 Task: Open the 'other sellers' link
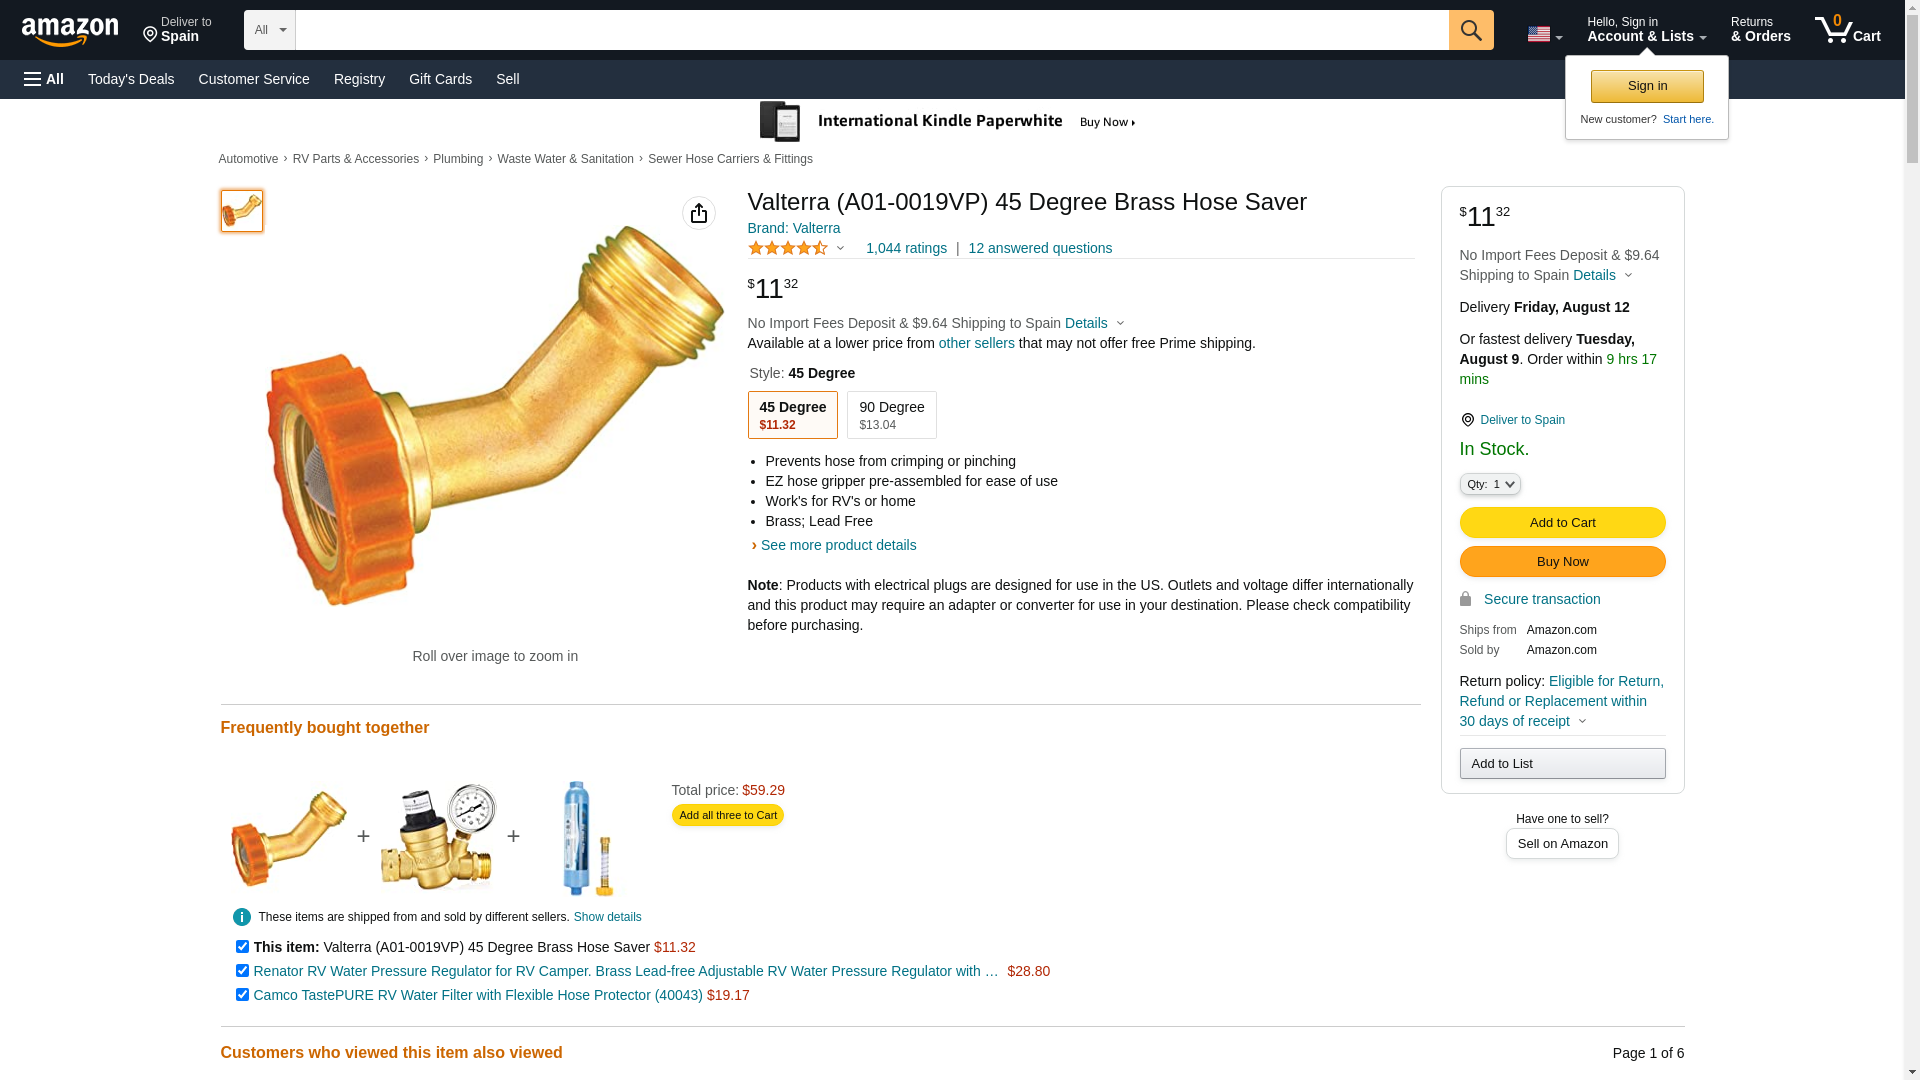(x=976, y=343)
